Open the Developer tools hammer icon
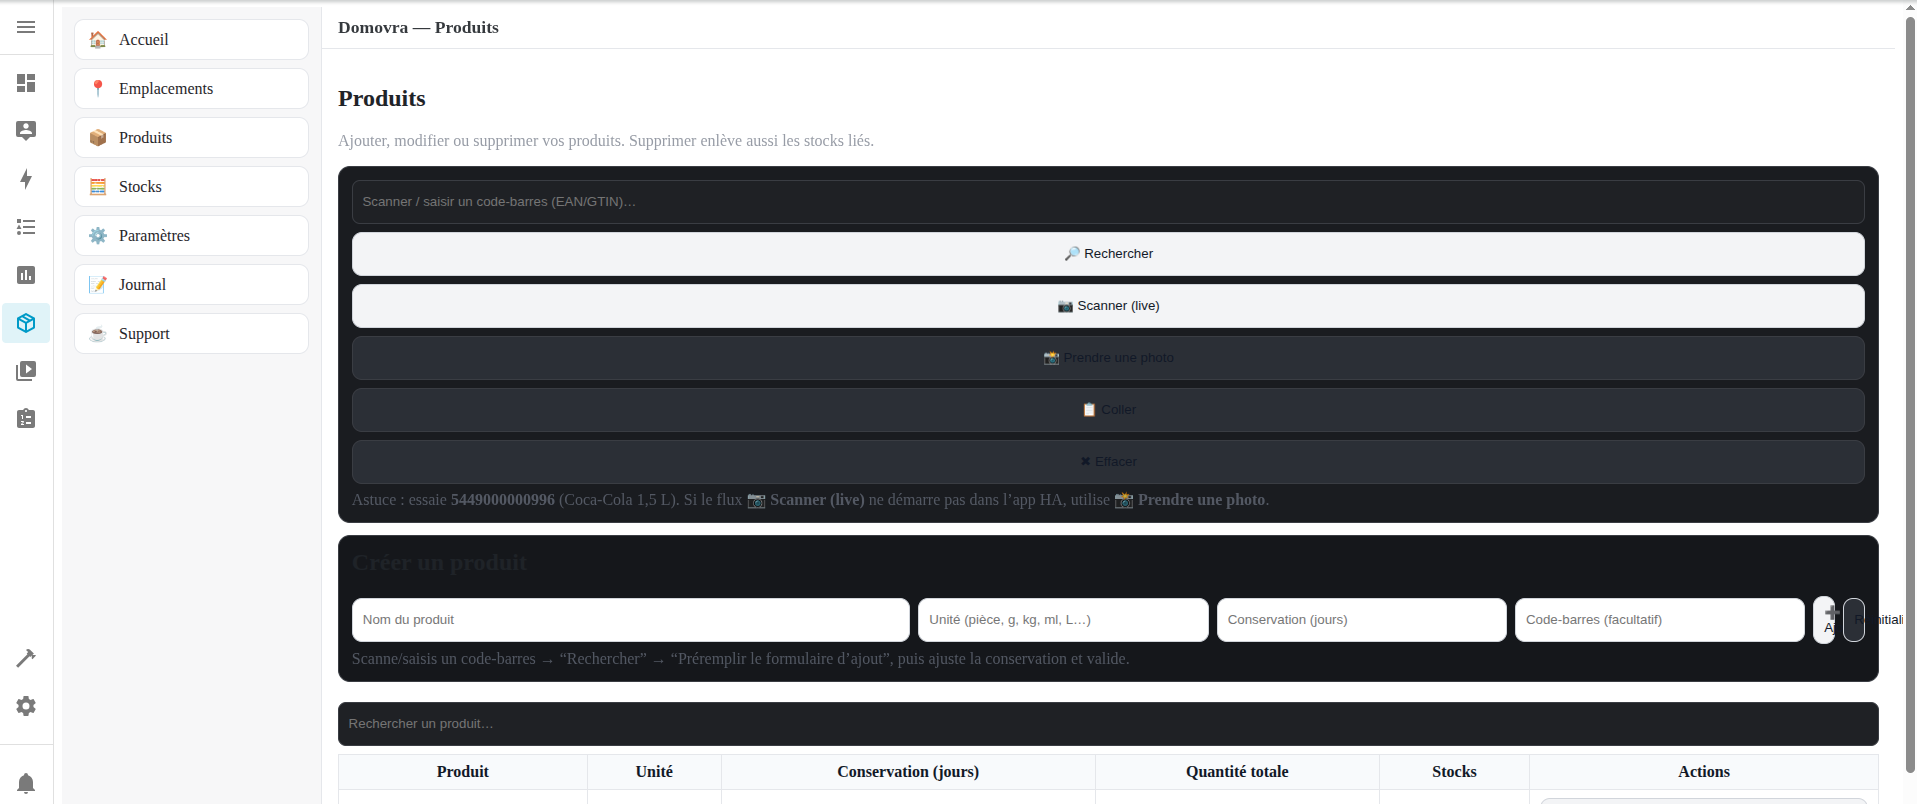1917x804 pixels. pos(26,658)
